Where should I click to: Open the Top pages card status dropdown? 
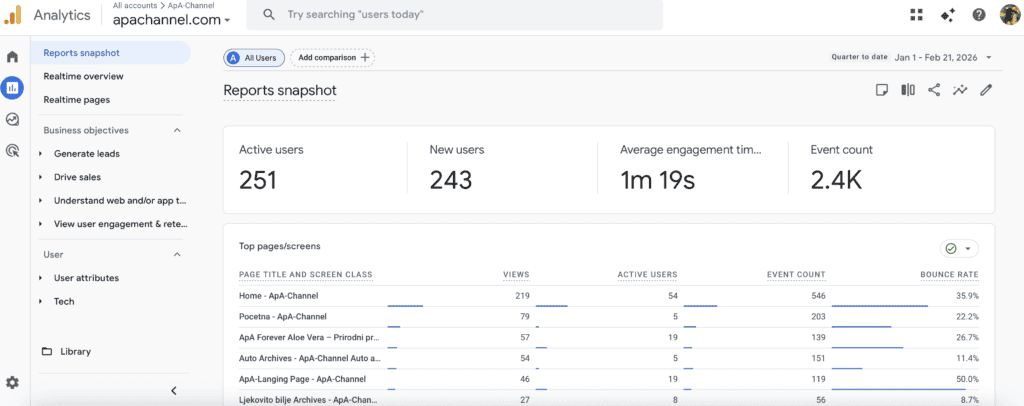click(x=959, y=249)
